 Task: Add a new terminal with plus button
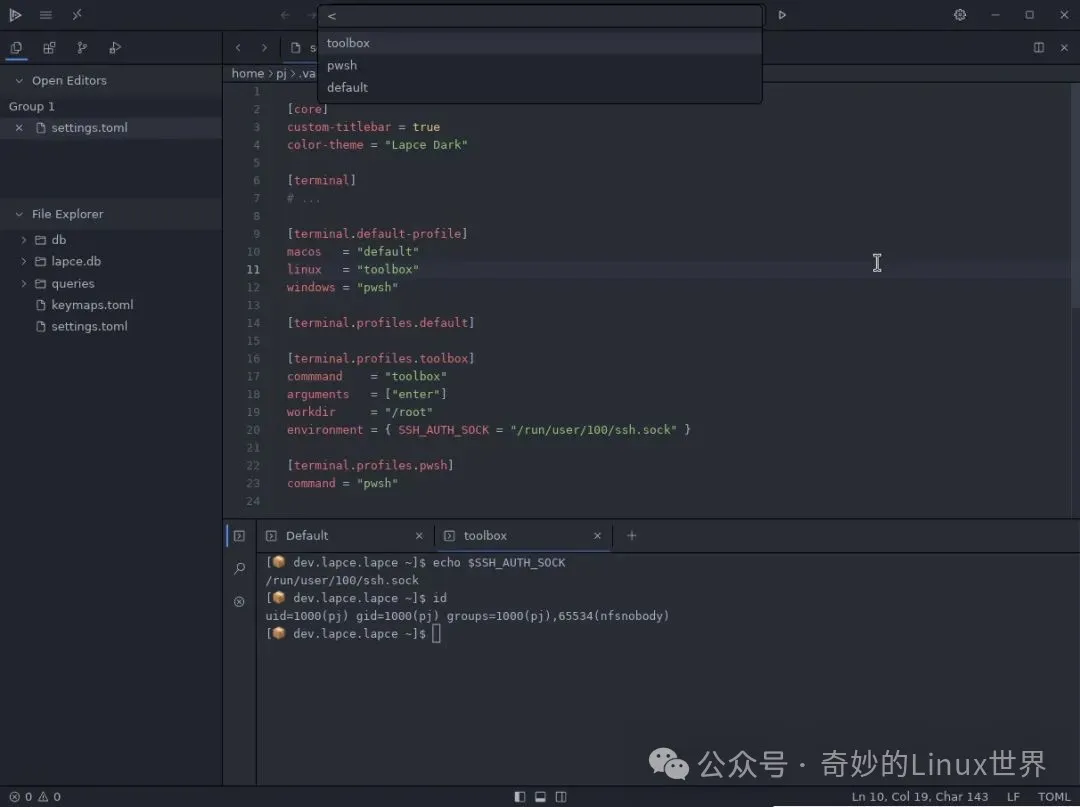tap(631, 536)
